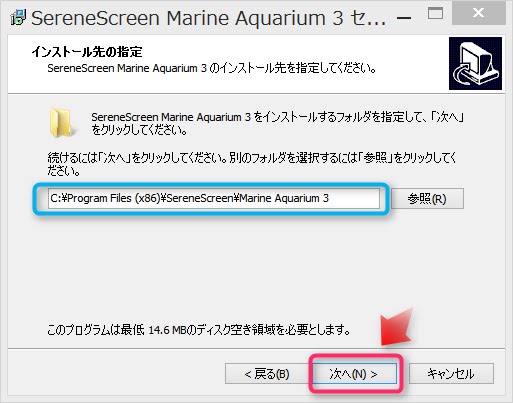The image size is (513, 403).
Task: Click the instruction text beside the folder icon
Action: coord(278,123)
